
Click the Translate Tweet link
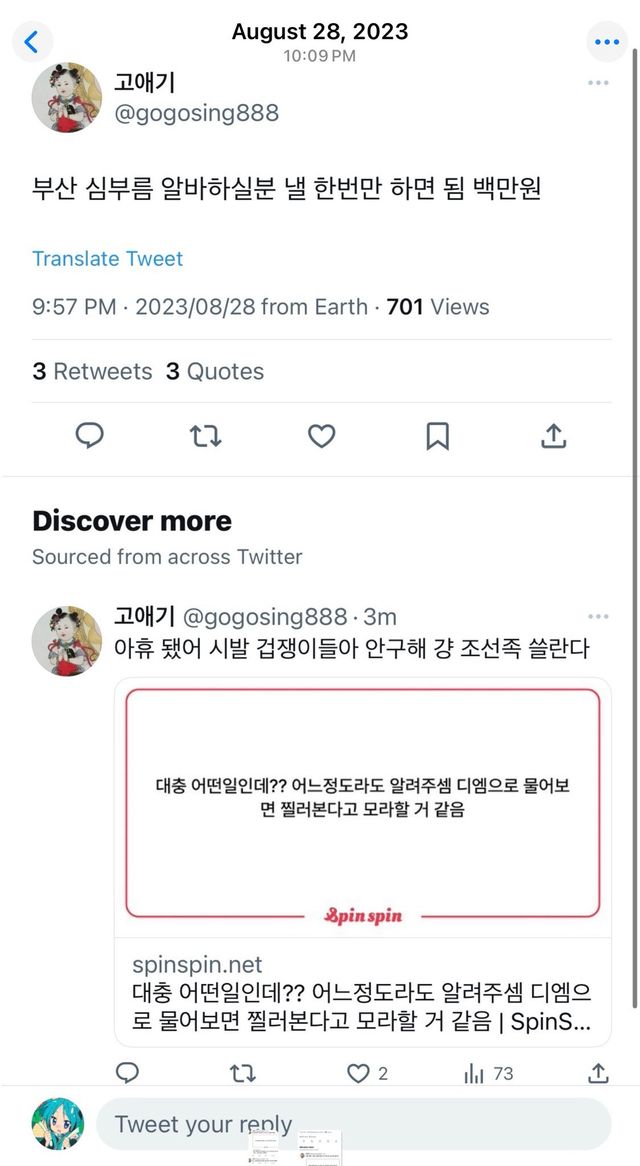click(107, 259)
